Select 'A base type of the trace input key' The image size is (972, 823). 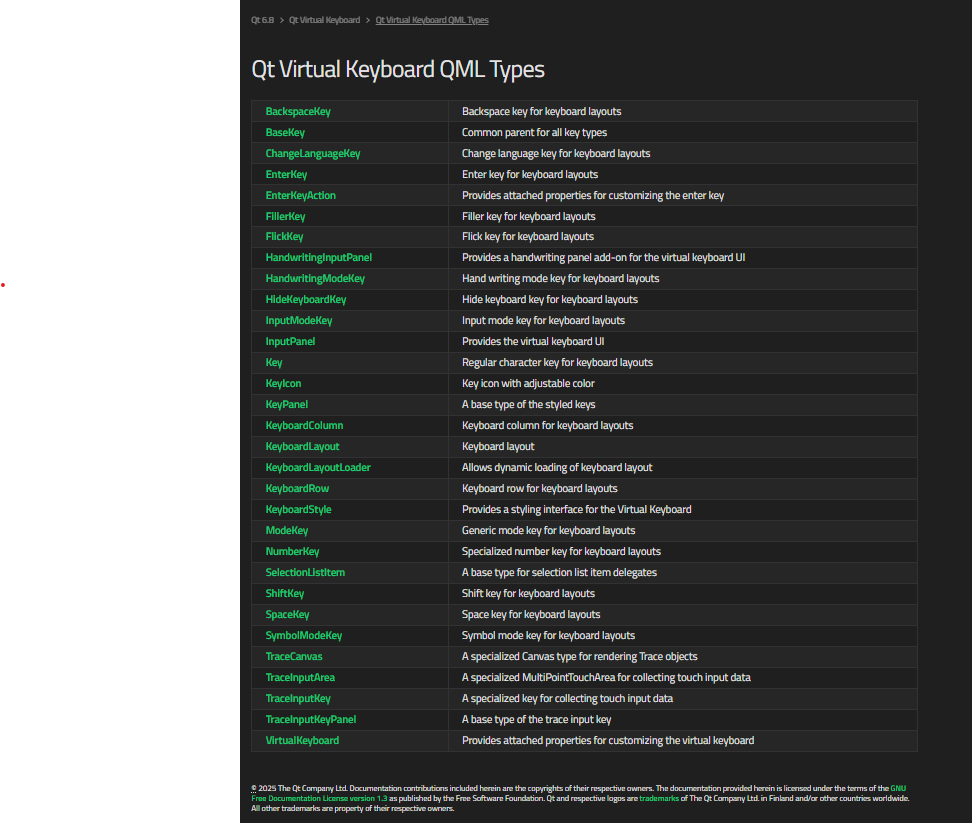(x=536, y=720)
